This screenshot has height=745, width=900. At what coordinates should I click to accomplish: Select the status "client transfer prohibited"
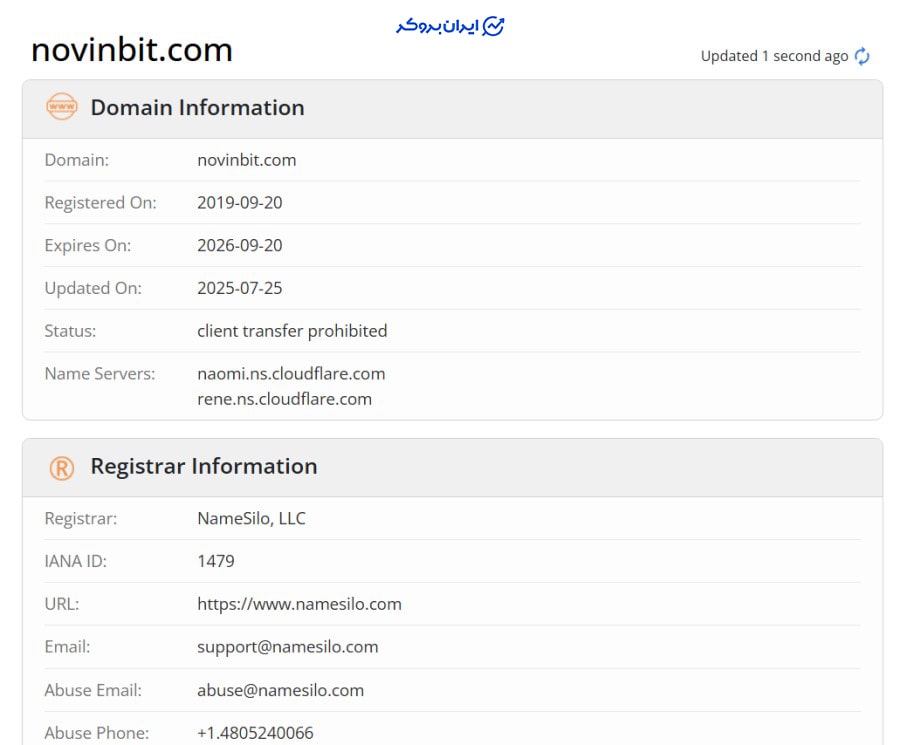tap(292, 331)
